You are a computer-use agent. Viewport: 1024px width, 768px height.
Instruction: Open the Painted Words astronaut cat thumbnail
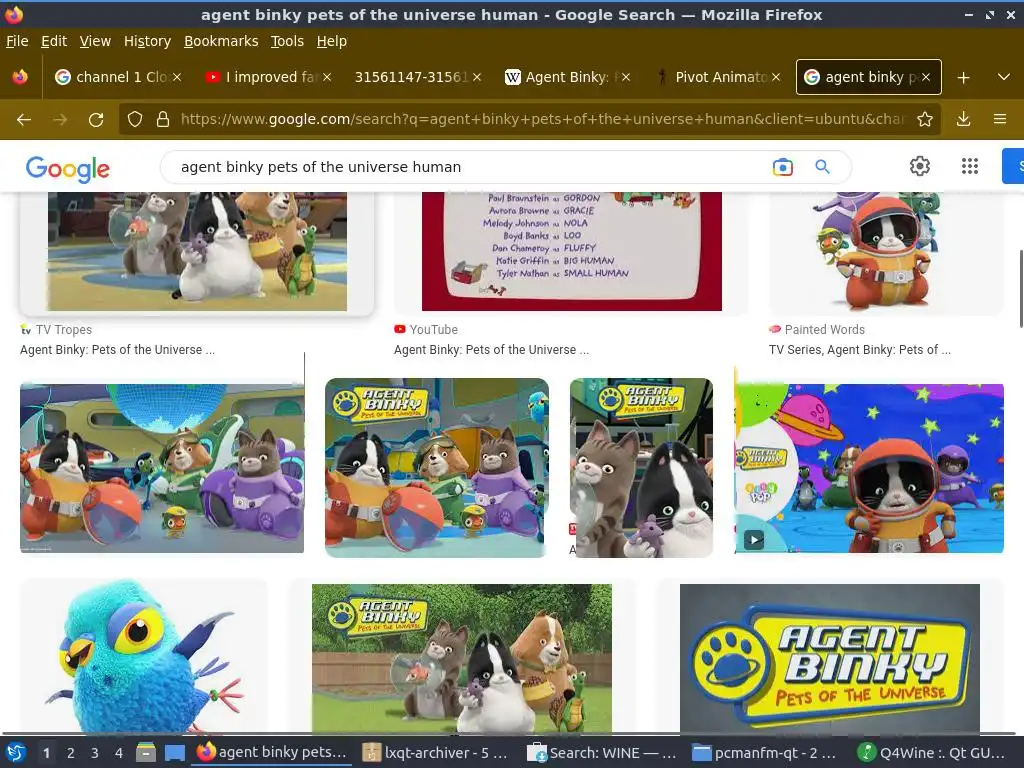click(x=886, y=251)
